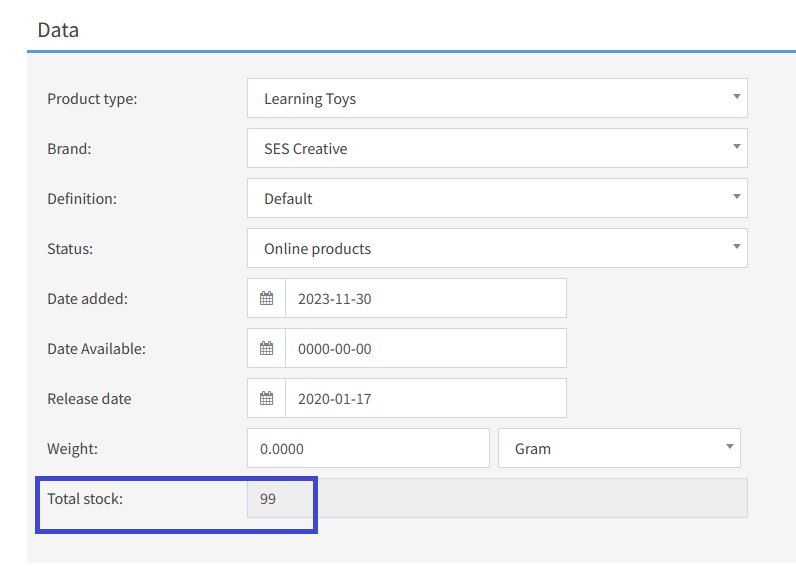Click the Status label
The image size is (796, 580).
click(70, 249)
